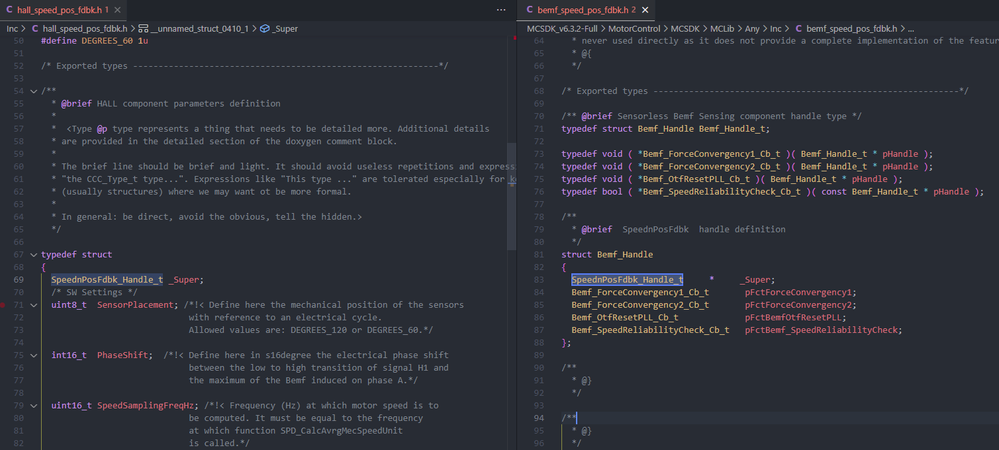Click the _Super field icon in breadcrumb
Viewport: 999px width, 450px height.
pyautogui.click(x=265, y=28)
